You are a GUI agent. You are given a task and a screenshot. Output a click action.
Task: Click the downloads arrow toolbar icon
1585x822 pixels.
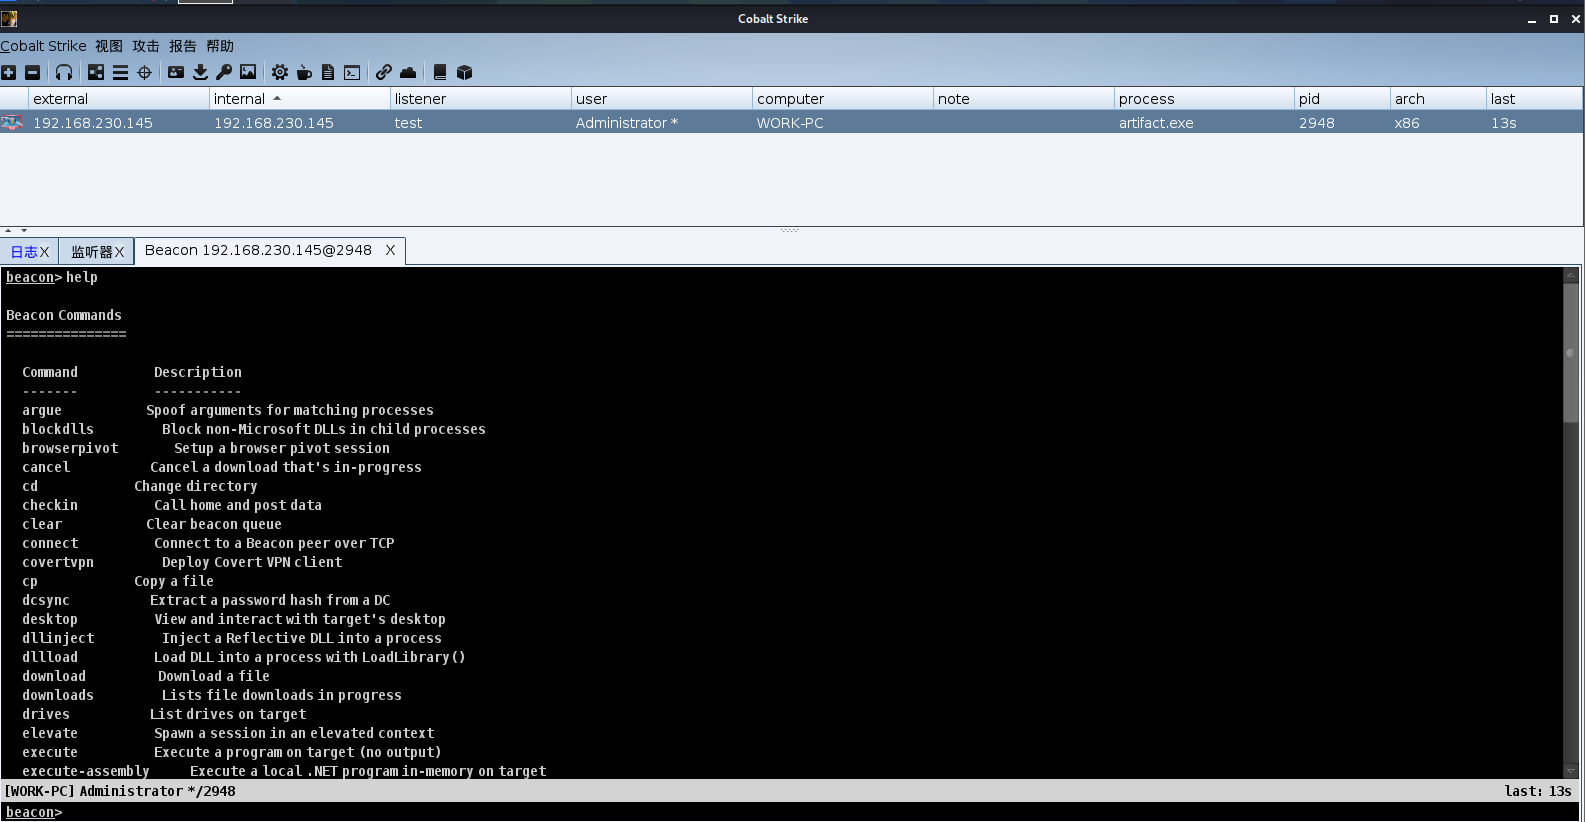pyautogui.click(x=200, y=72)
